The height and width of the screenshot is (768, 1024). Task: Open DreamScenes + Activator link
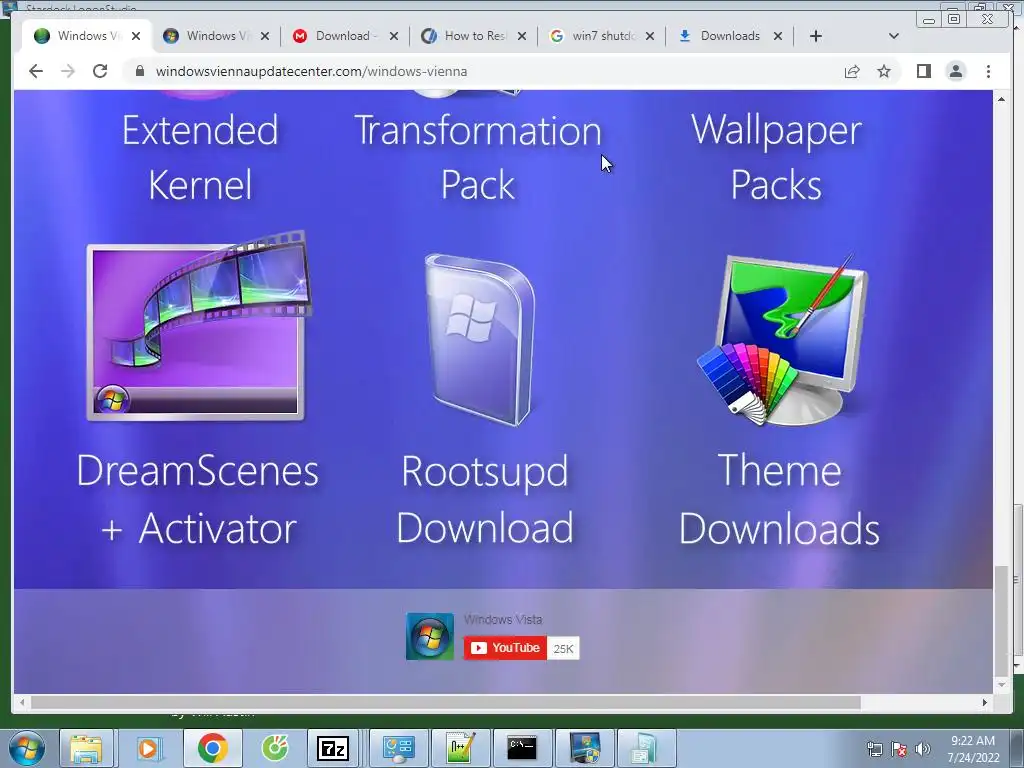point(198,500)
